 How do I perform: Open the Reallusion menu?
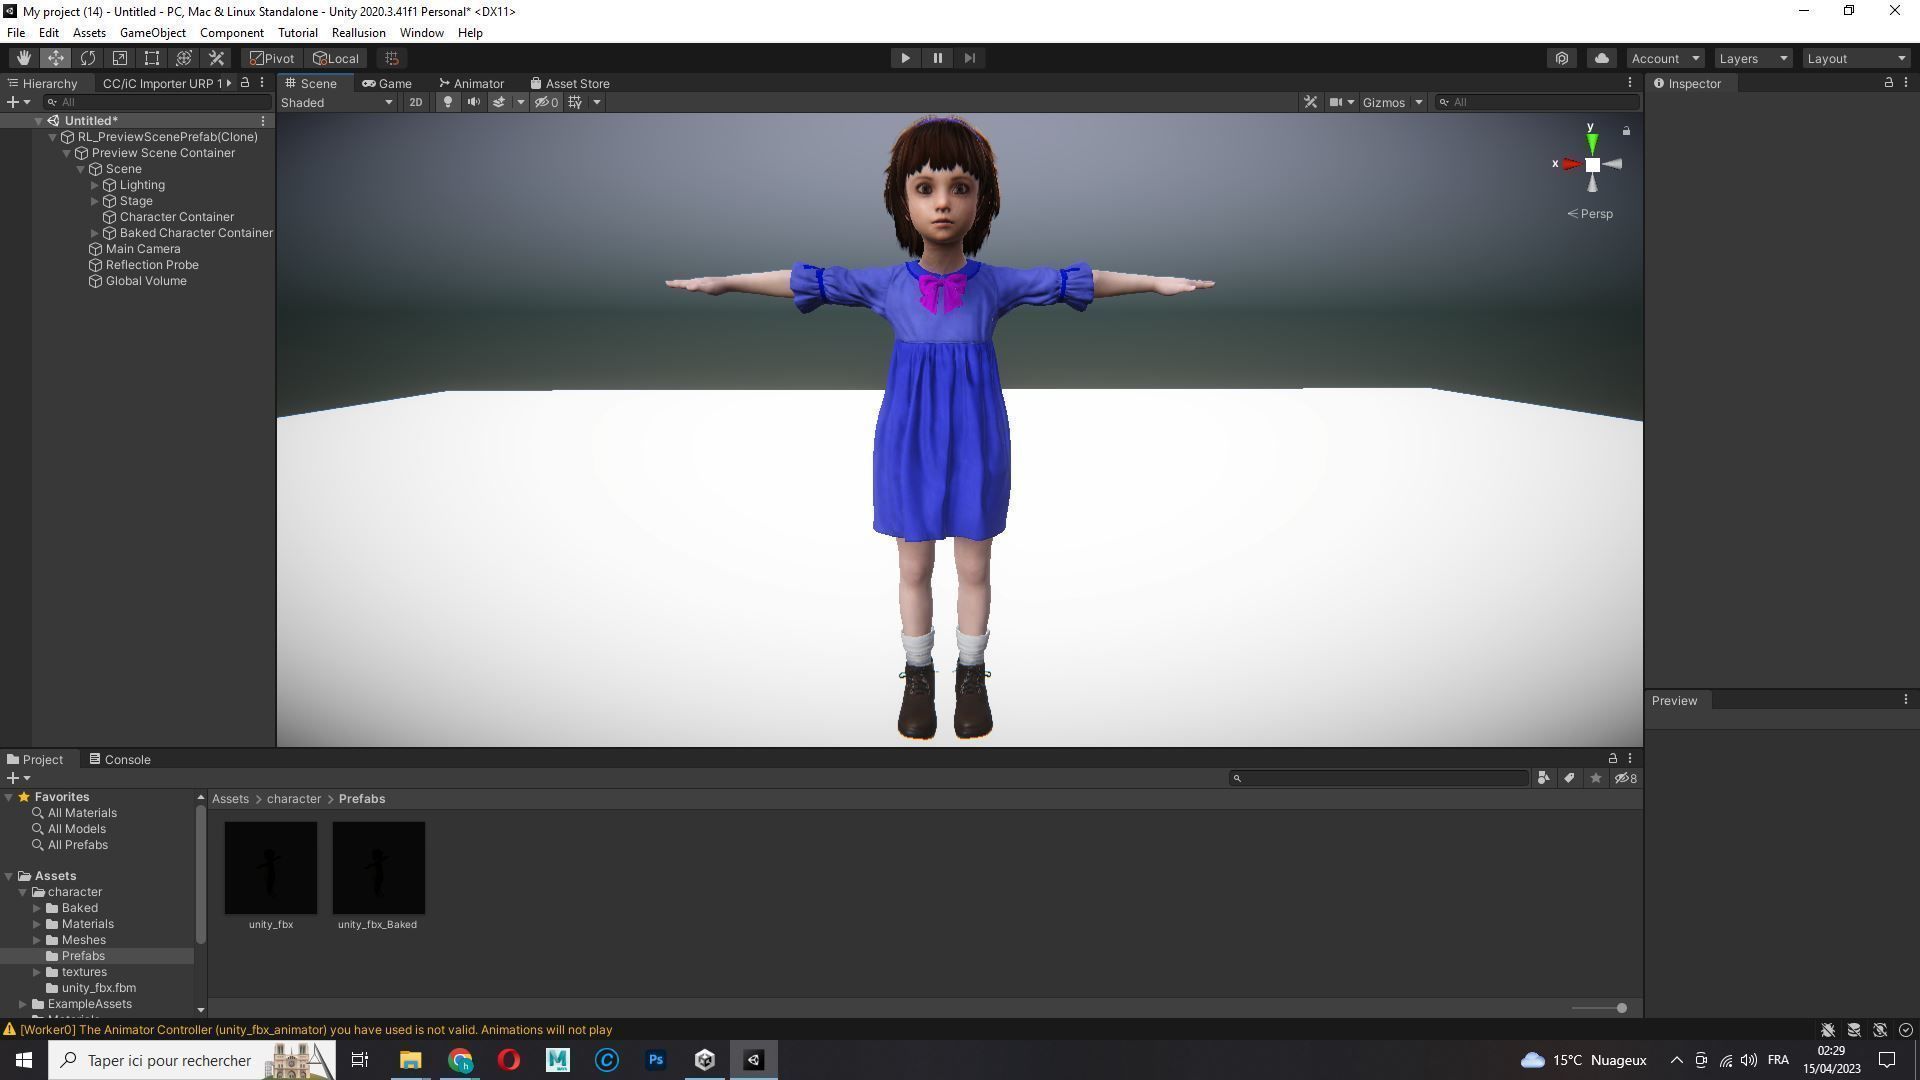[x=358, y=33]
